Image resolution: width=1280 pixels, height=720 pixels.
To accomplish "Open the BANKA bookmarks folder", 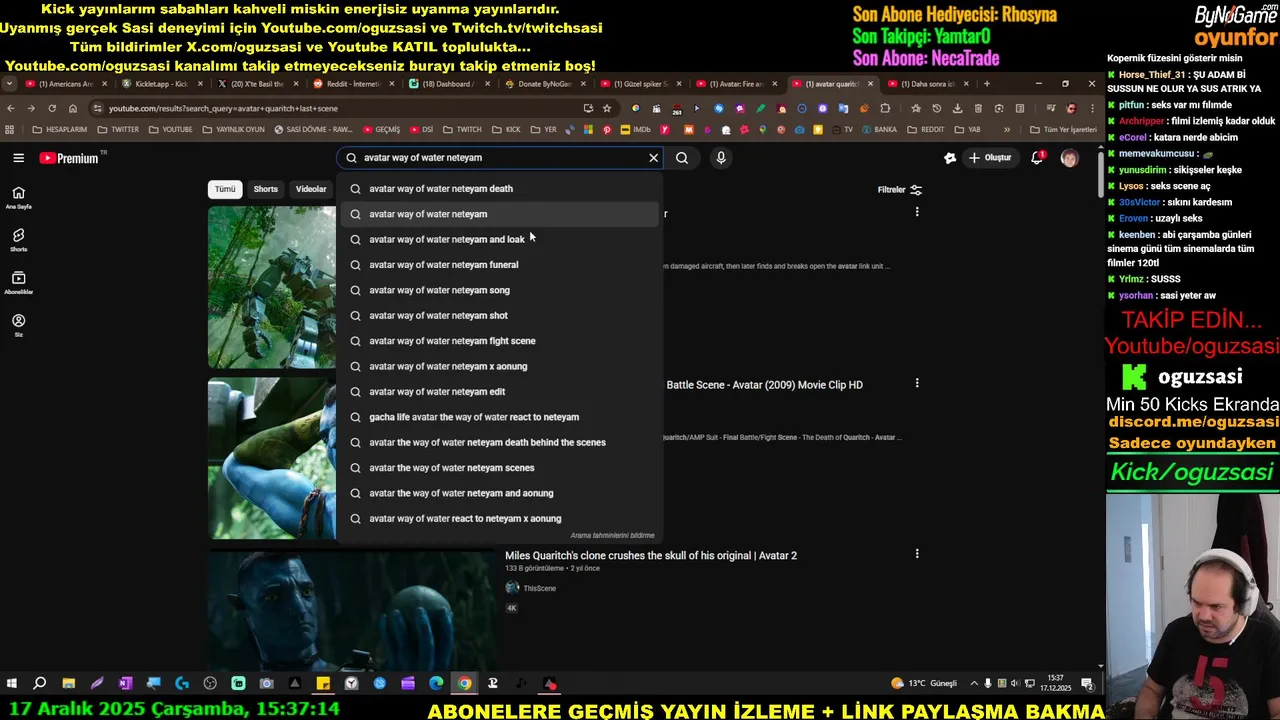I will 879,129.
